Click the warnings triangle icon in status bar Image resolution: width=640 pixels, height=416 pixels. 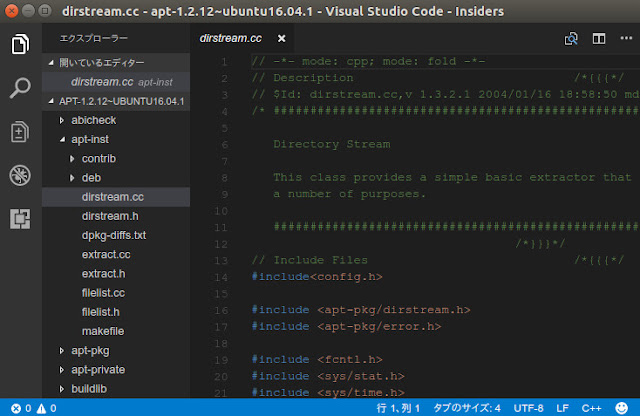coord(41,408)
